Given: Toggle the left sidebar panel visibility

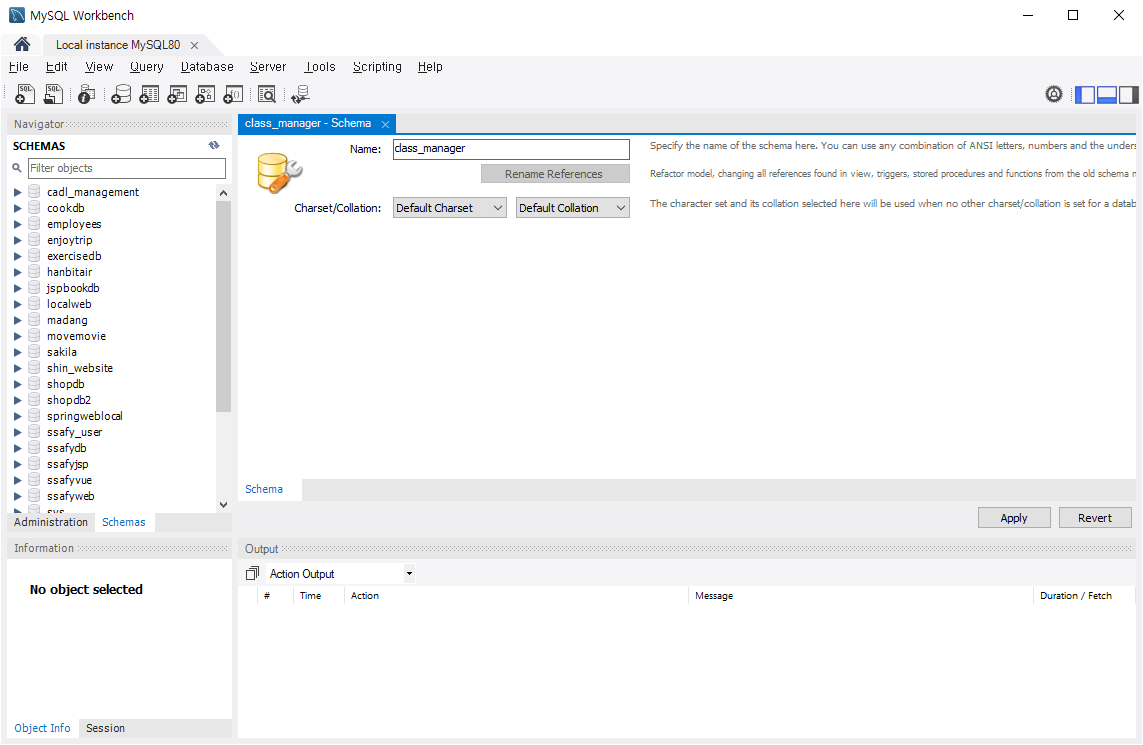Looking at the screenshot, I should (1085, 95).
